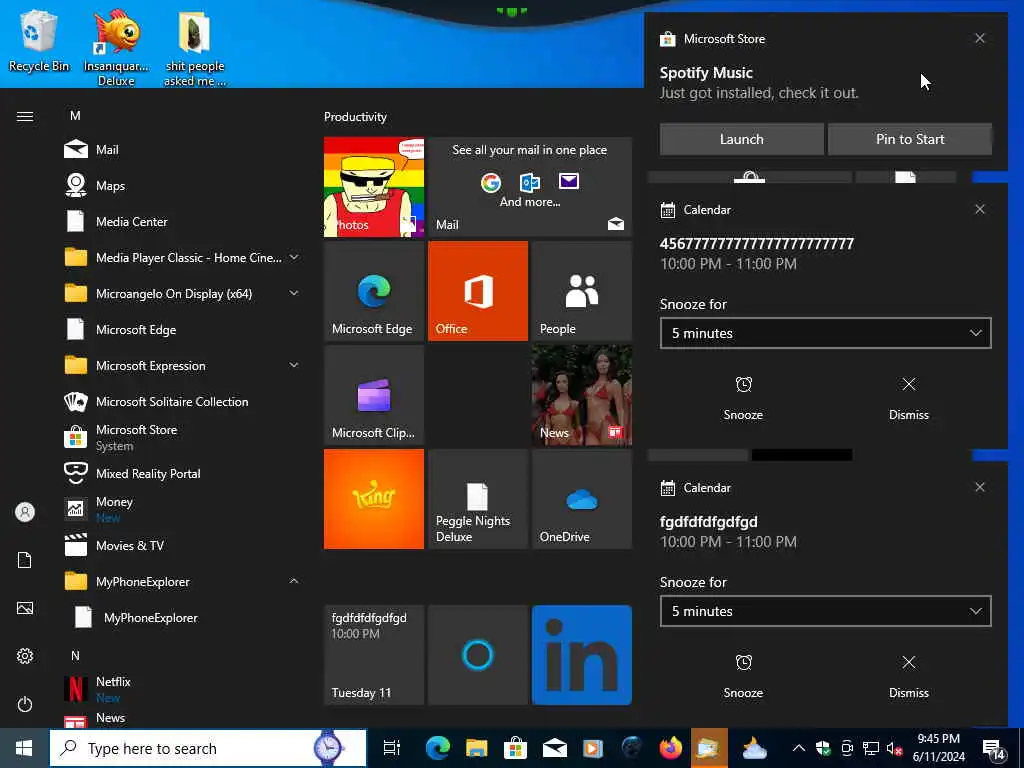Open Windows Security tray icon
The width and height of the screenshot is (1024, 768).
click(823, 748)
